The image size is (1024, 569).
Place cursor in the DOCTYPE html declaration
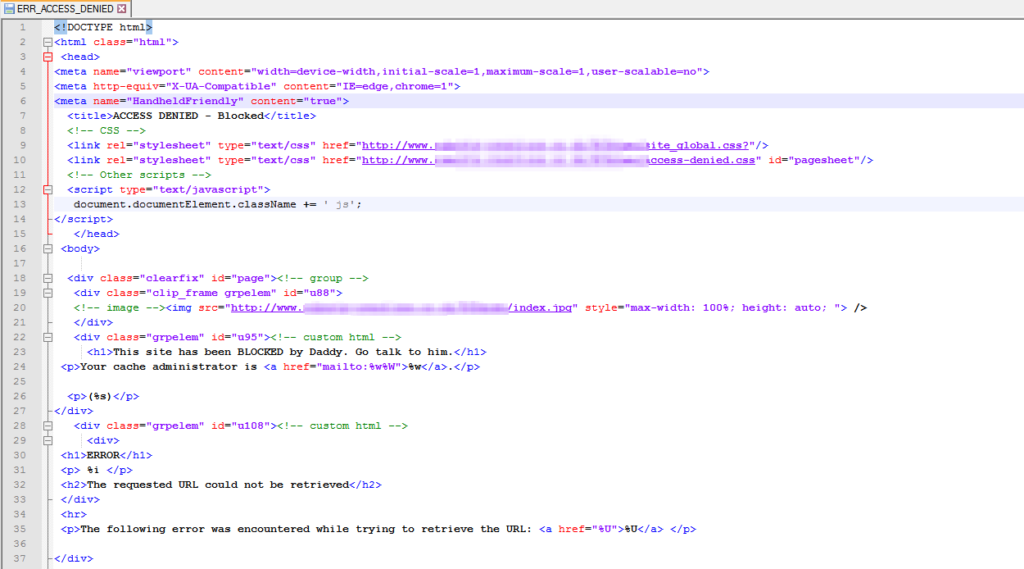103,27
